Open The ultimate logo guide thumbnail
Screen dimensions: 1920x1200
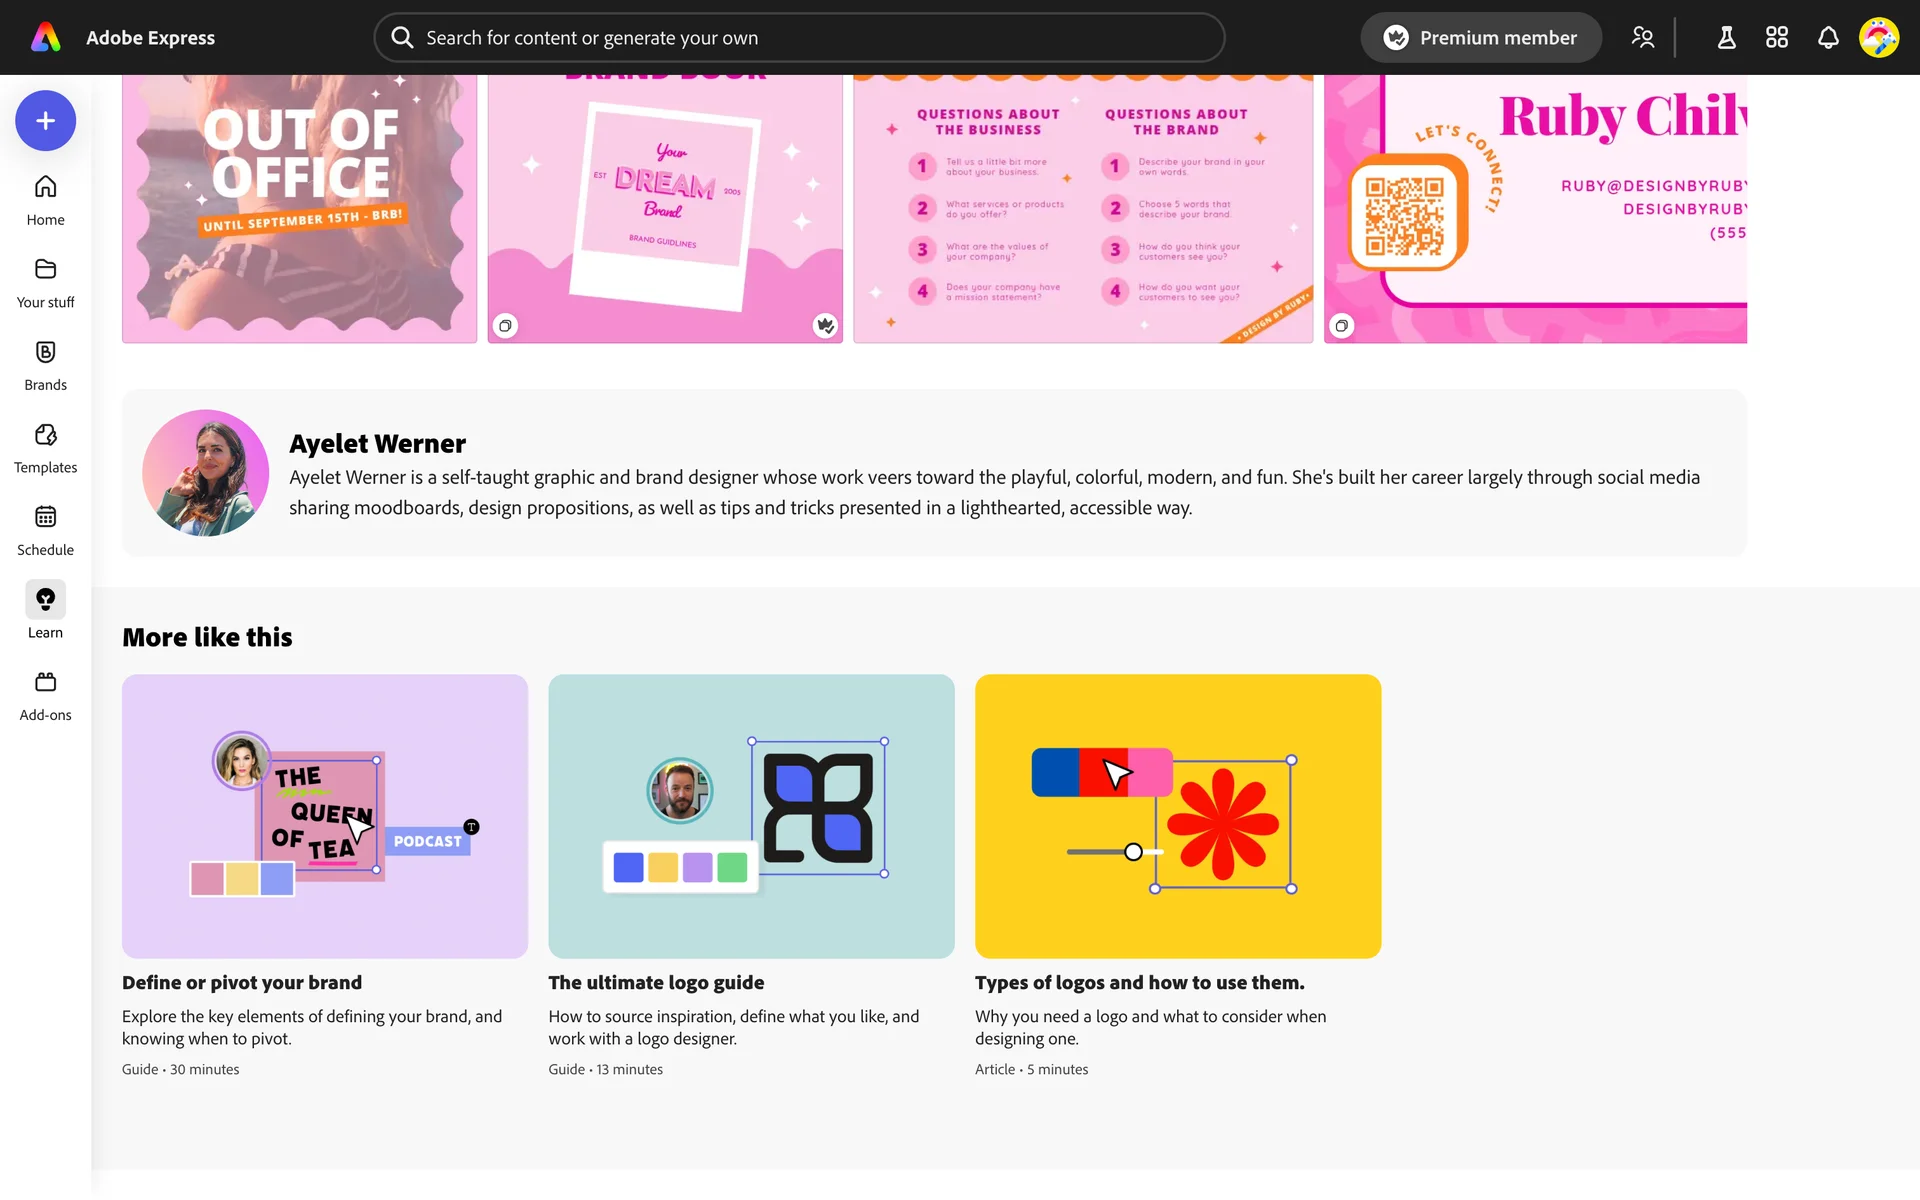[751, 816]
